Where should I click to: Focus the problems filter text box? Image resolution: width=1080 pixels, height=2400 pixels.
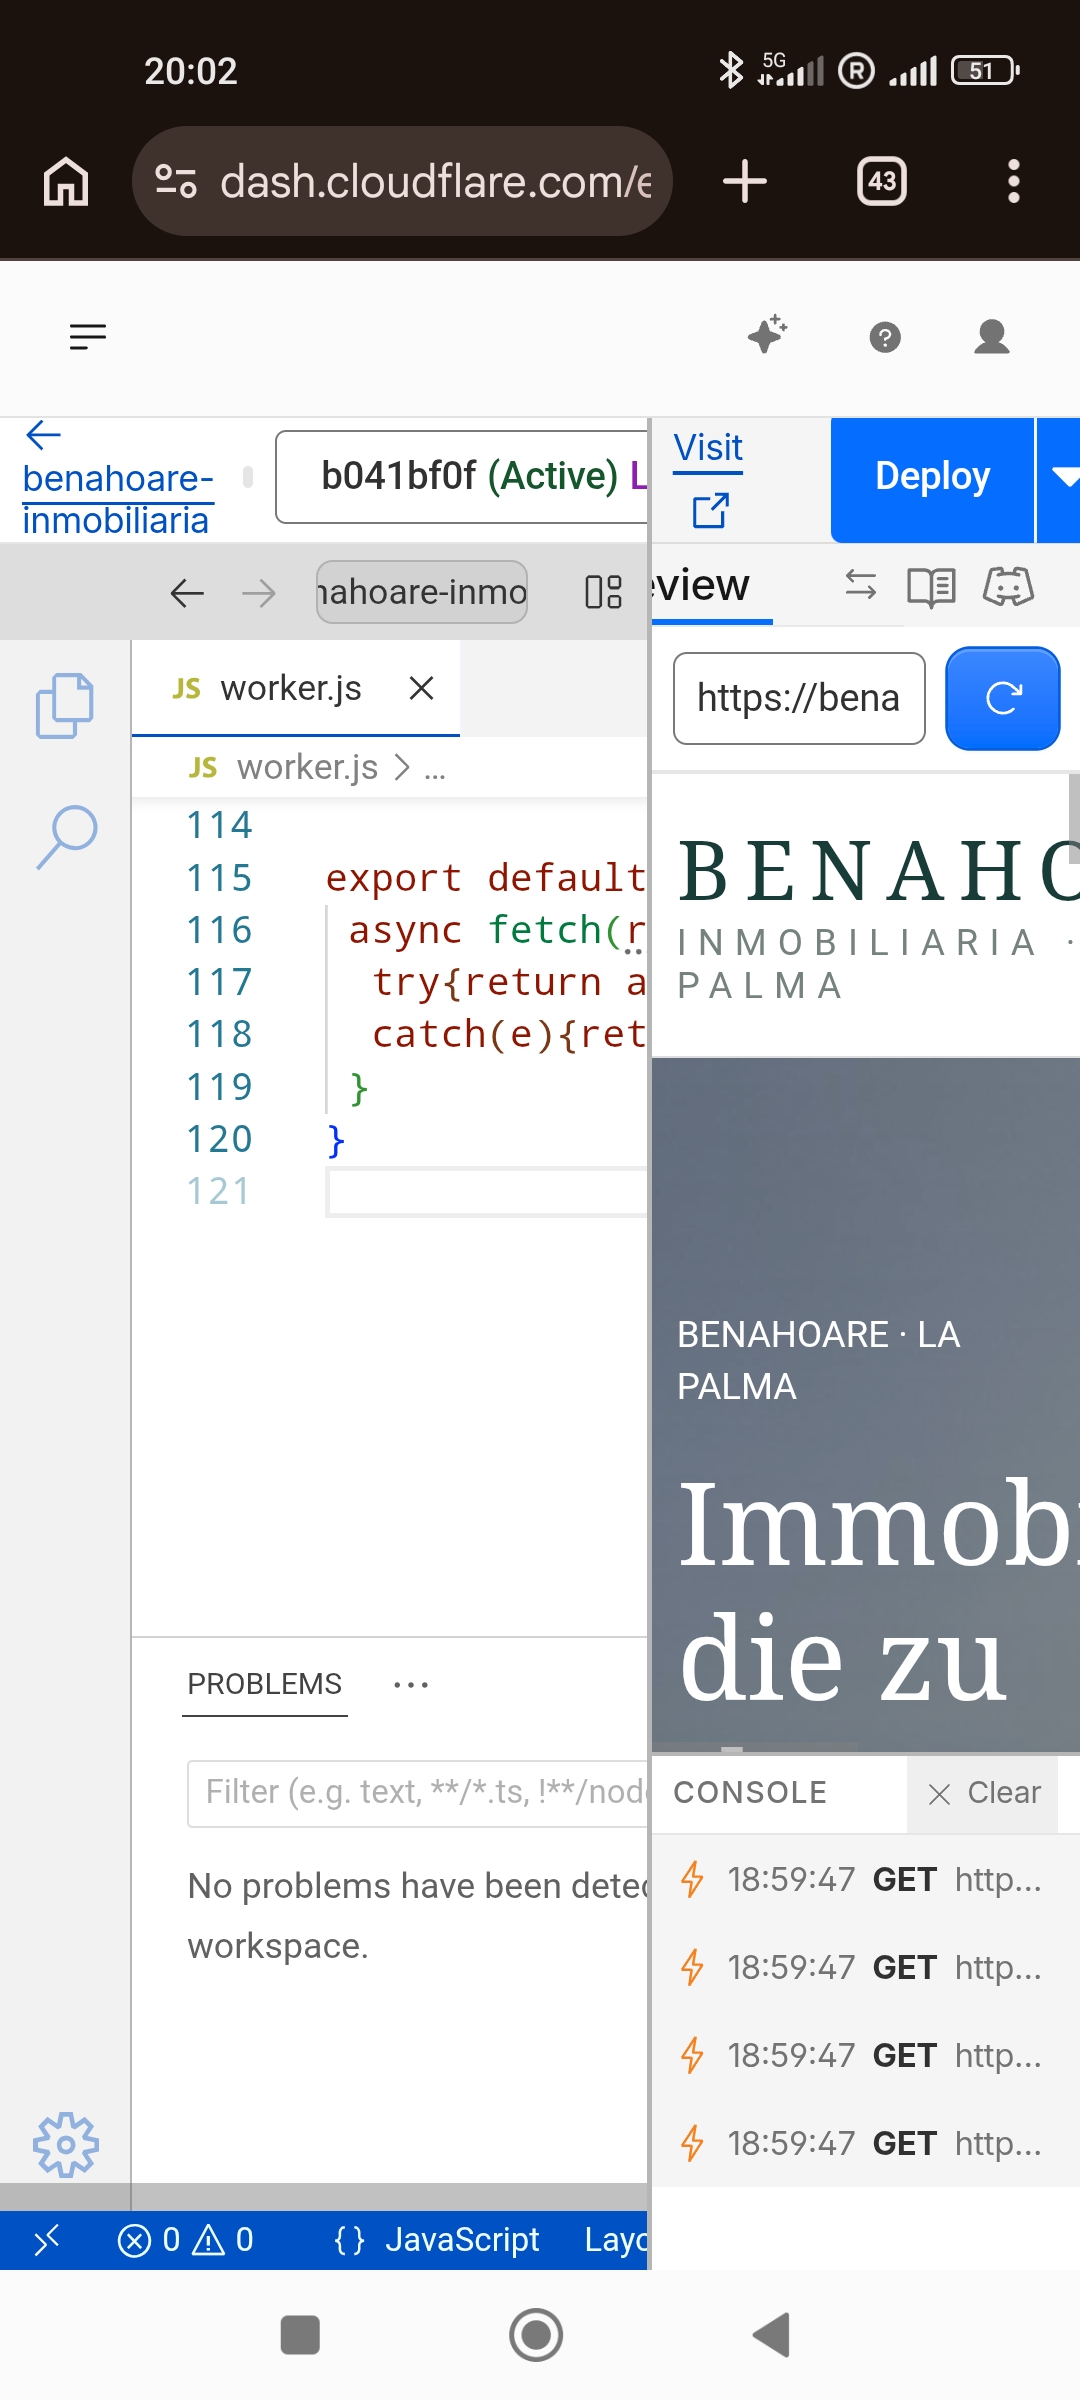pos(418,1793)
